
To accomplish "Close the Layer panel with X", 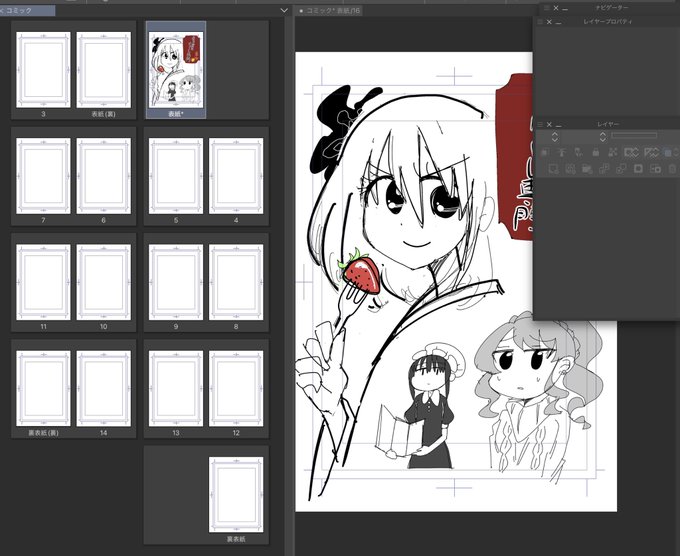I will point(549,124).
